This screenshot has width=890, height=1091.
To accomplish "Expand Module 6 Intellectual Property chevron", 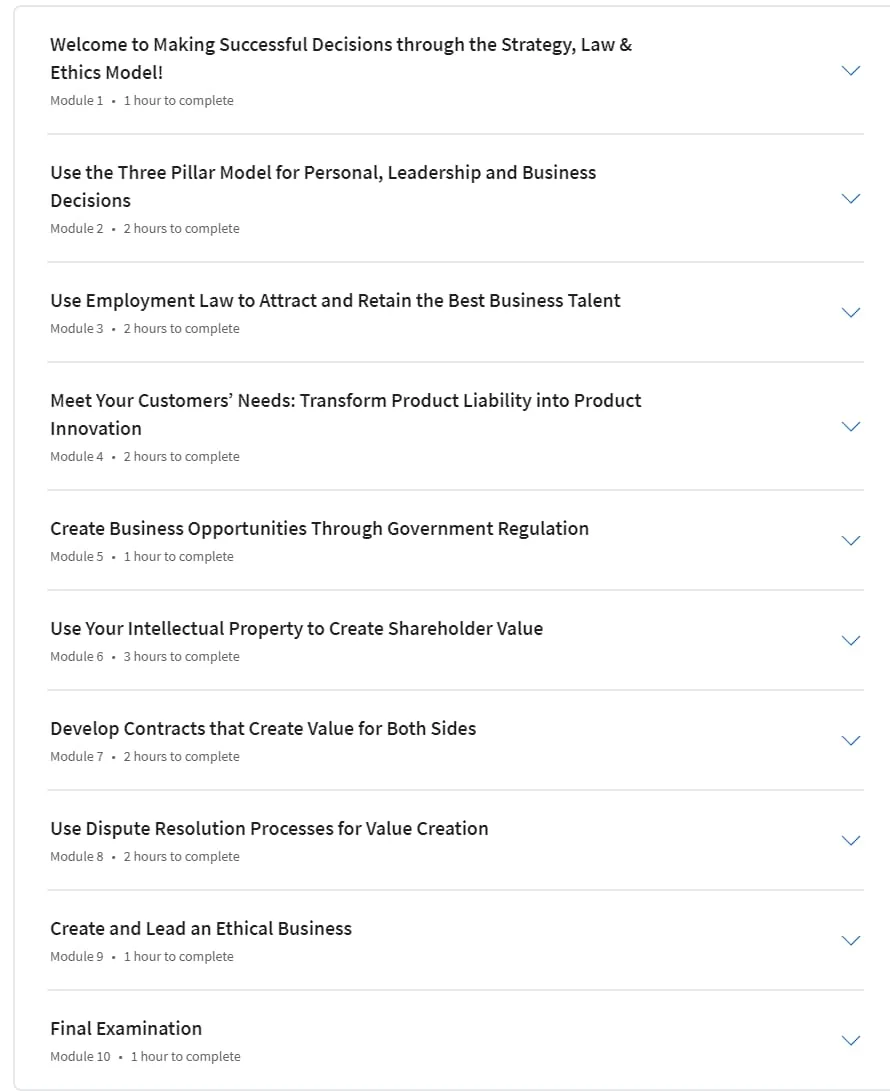I will click(850, 641).
